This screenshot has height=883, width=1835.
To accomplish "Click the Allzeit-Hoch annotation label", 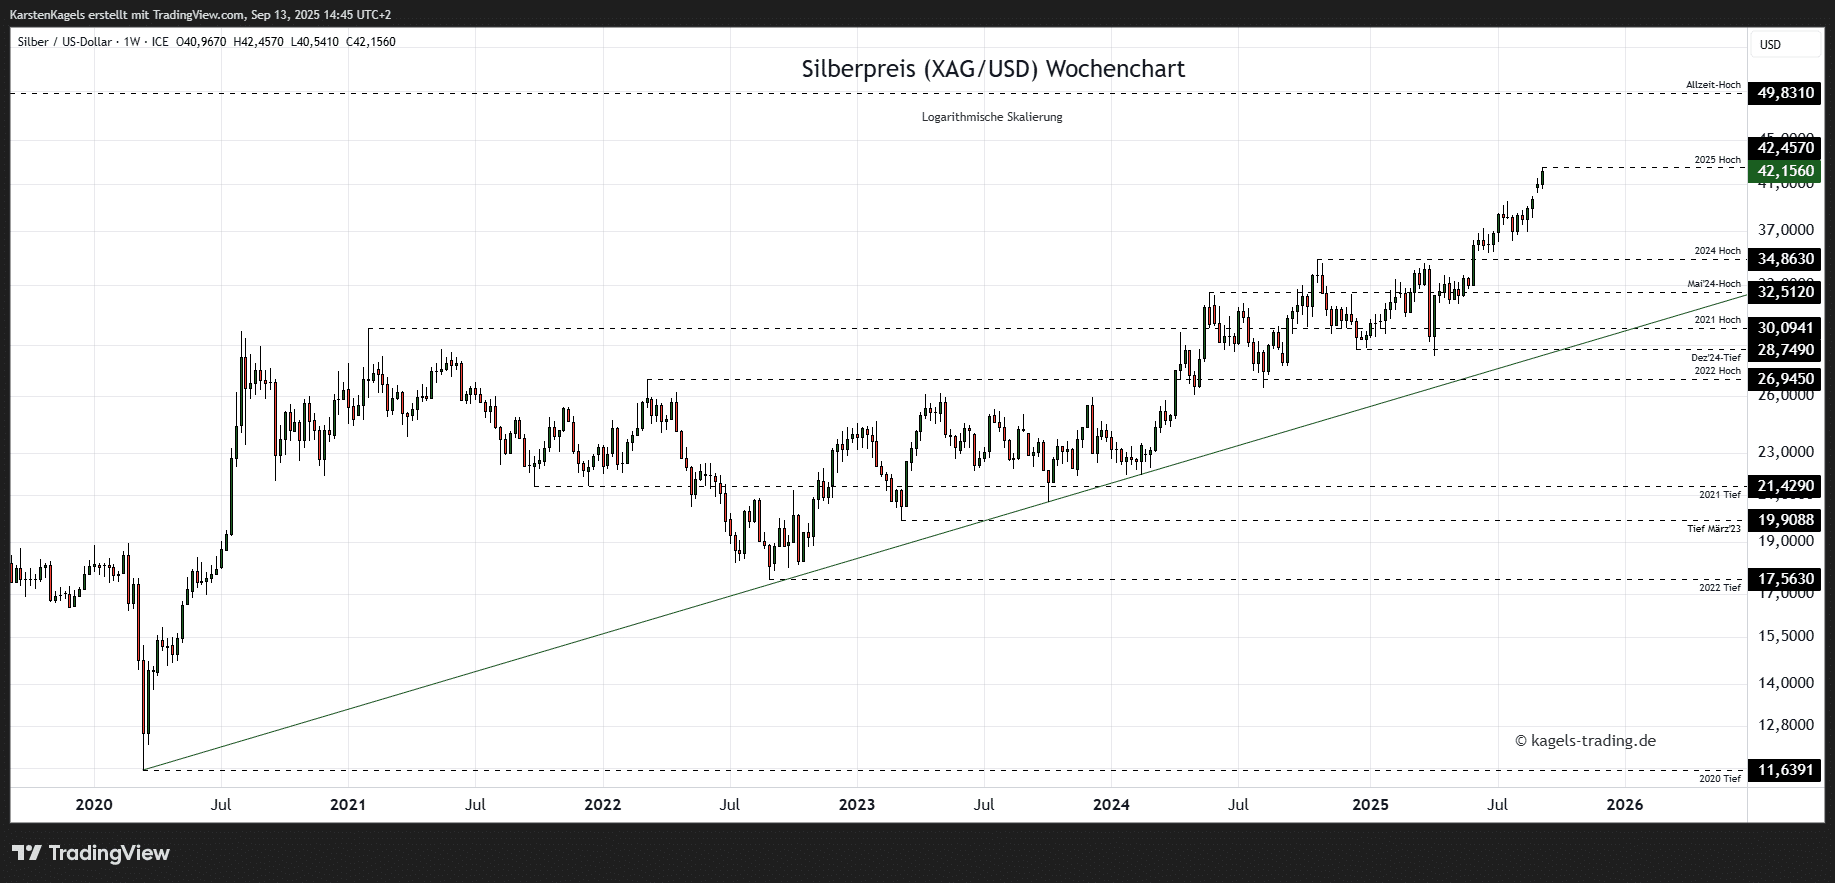I will point(1713,85).
